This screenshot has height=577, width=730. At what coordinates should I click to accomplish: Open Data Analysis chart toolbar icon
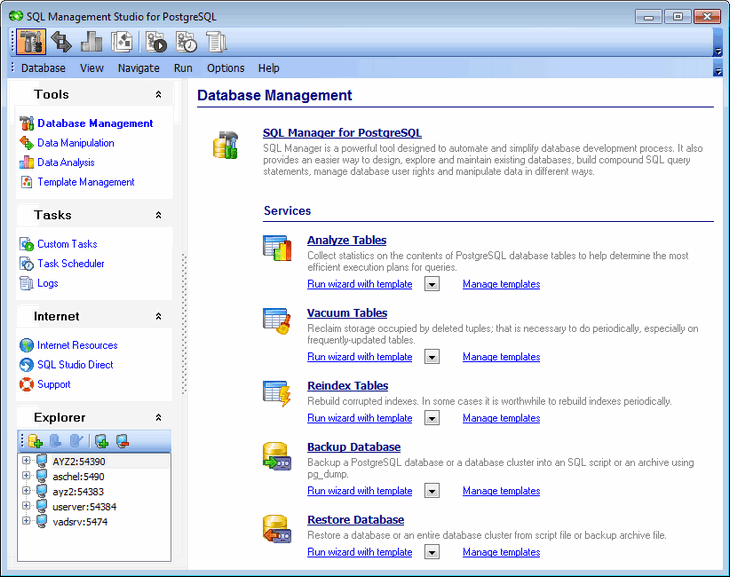[91, 42]
